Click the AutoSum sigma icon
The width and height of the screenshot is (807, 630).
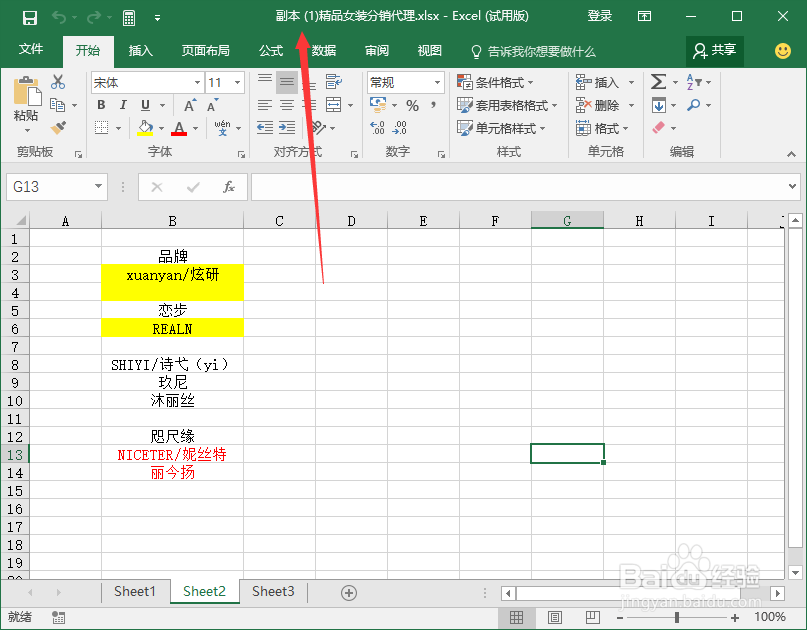[x=658, y=82]
